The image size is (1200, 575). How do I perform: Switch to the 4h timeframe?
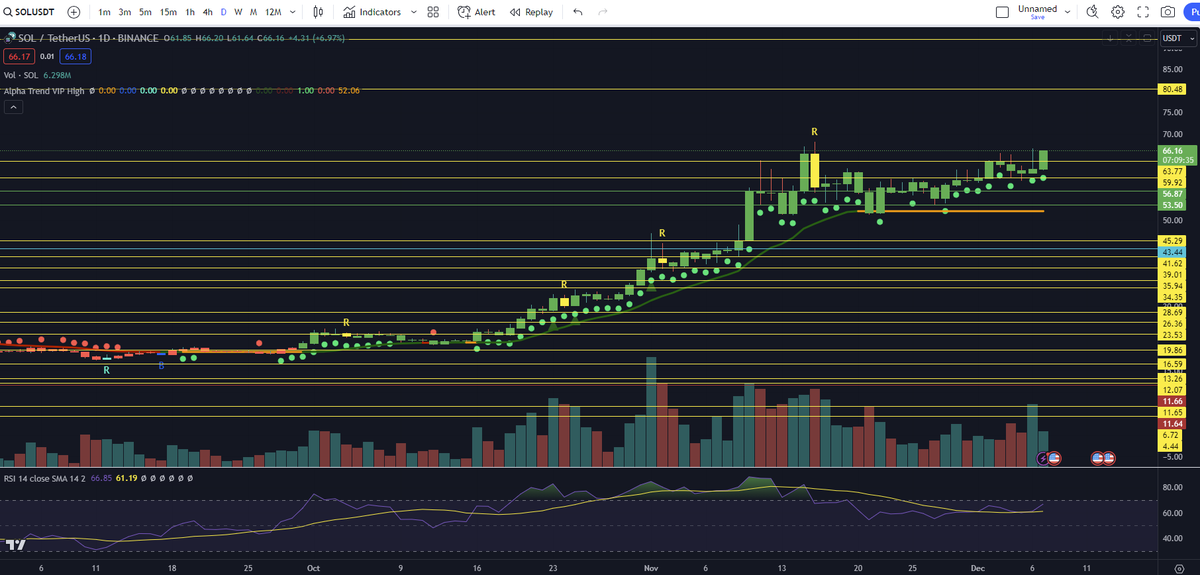tap(207, 12)
